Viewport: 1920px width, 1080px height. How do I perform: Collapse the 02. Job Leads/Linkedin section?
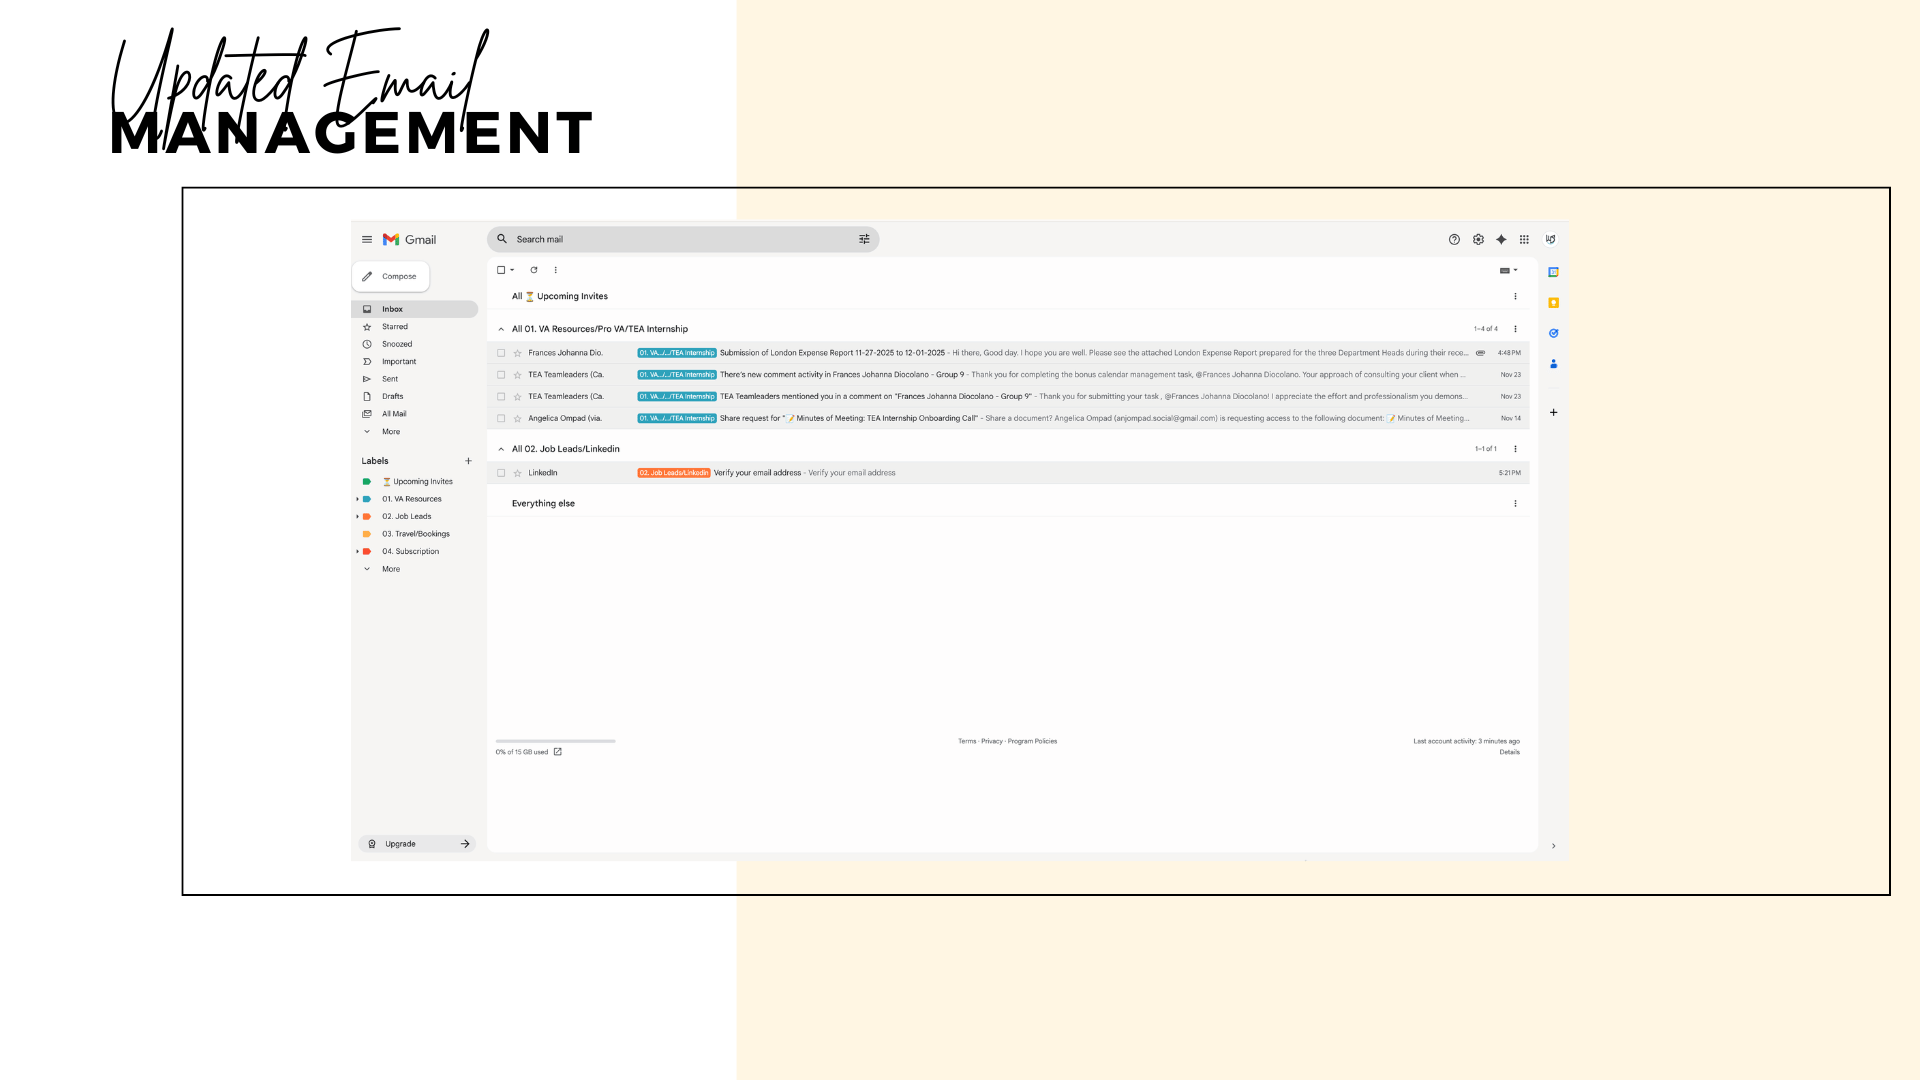coord(501,449)
